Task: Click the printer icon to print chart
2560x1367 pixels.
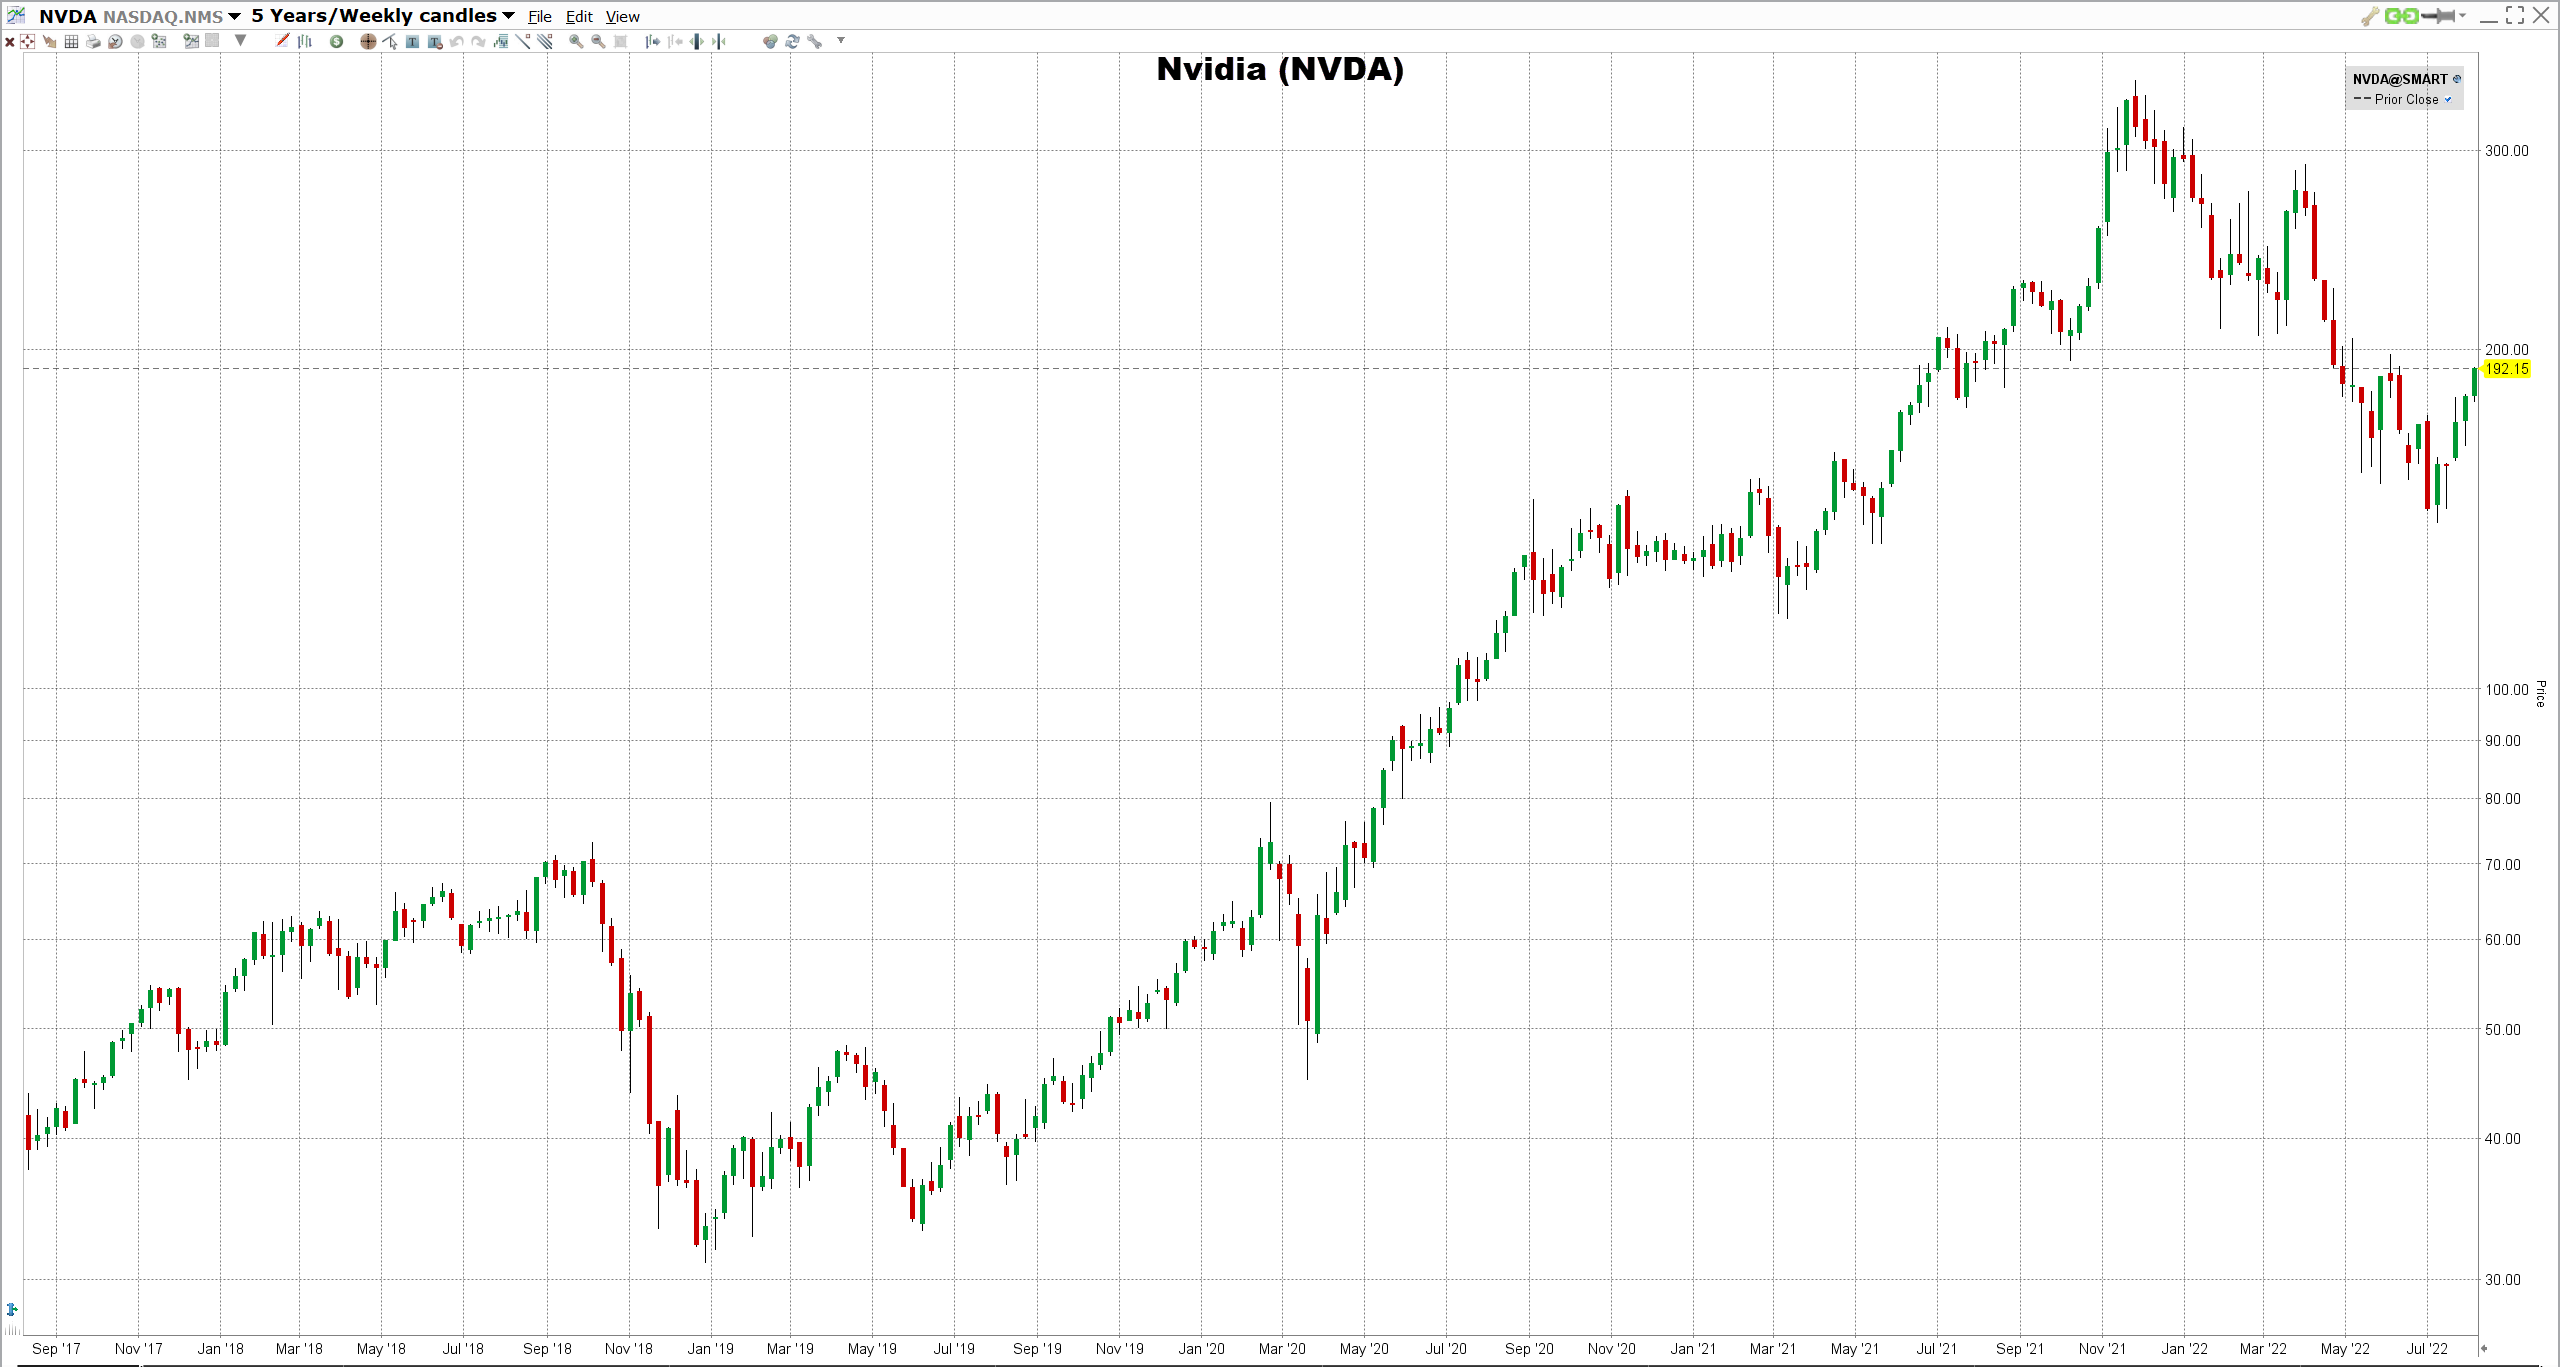Action: click(93, 41)
